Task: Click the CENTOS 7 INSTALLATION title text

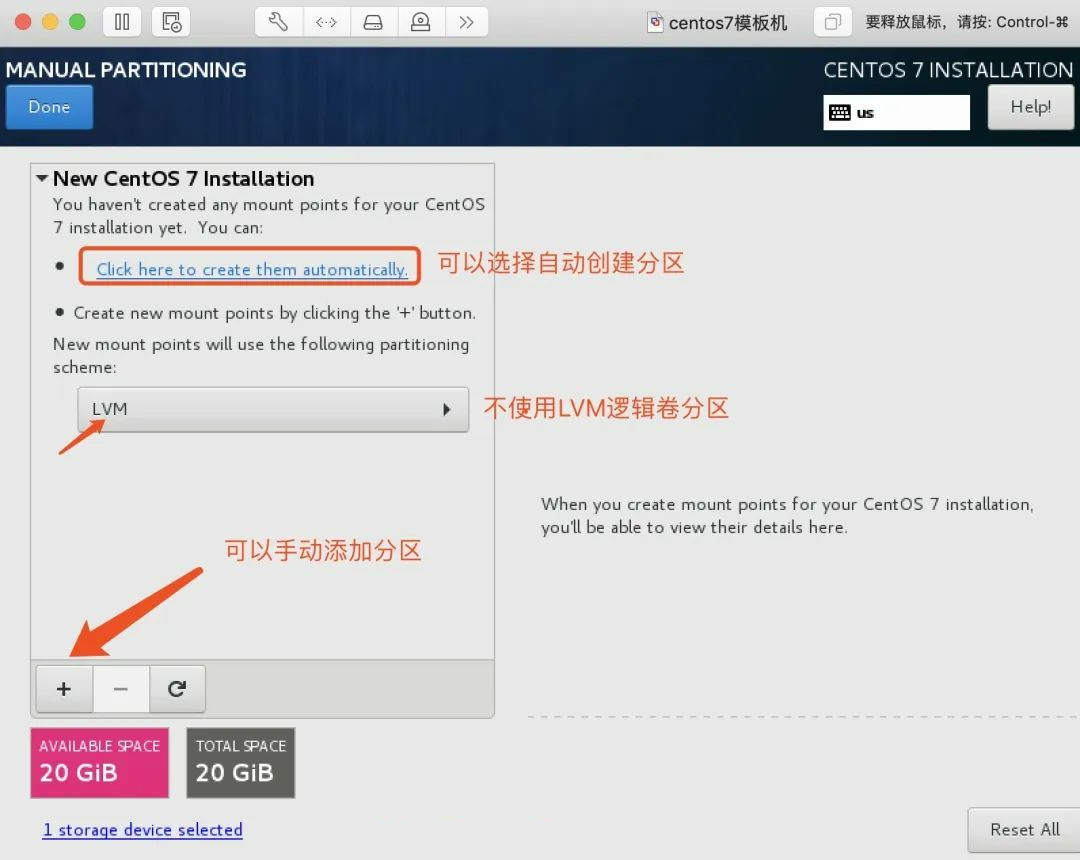Action: tap(948, 70)
